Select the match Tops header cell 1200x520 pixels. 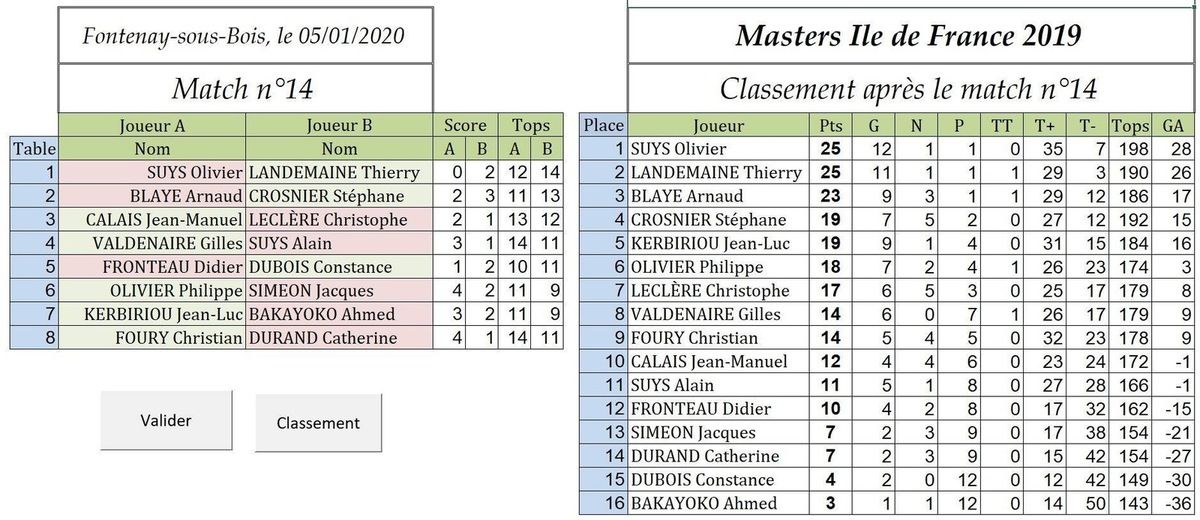pos(531,126)
